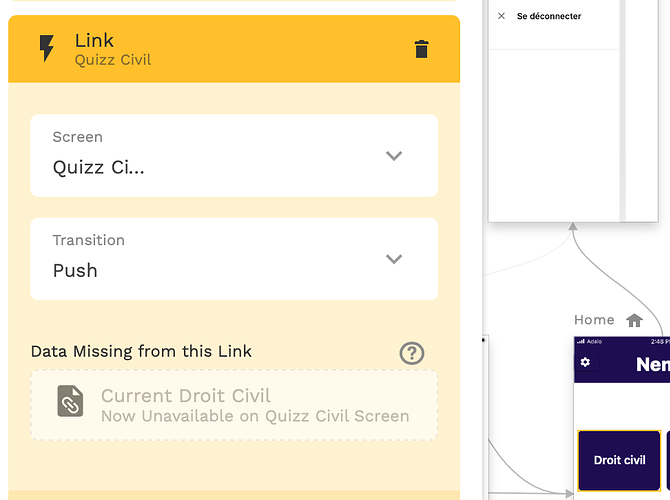The height and width of the screenshot is (500, 670).
Task: Select the Droit civil button on canvas
Action: (619, 460)
